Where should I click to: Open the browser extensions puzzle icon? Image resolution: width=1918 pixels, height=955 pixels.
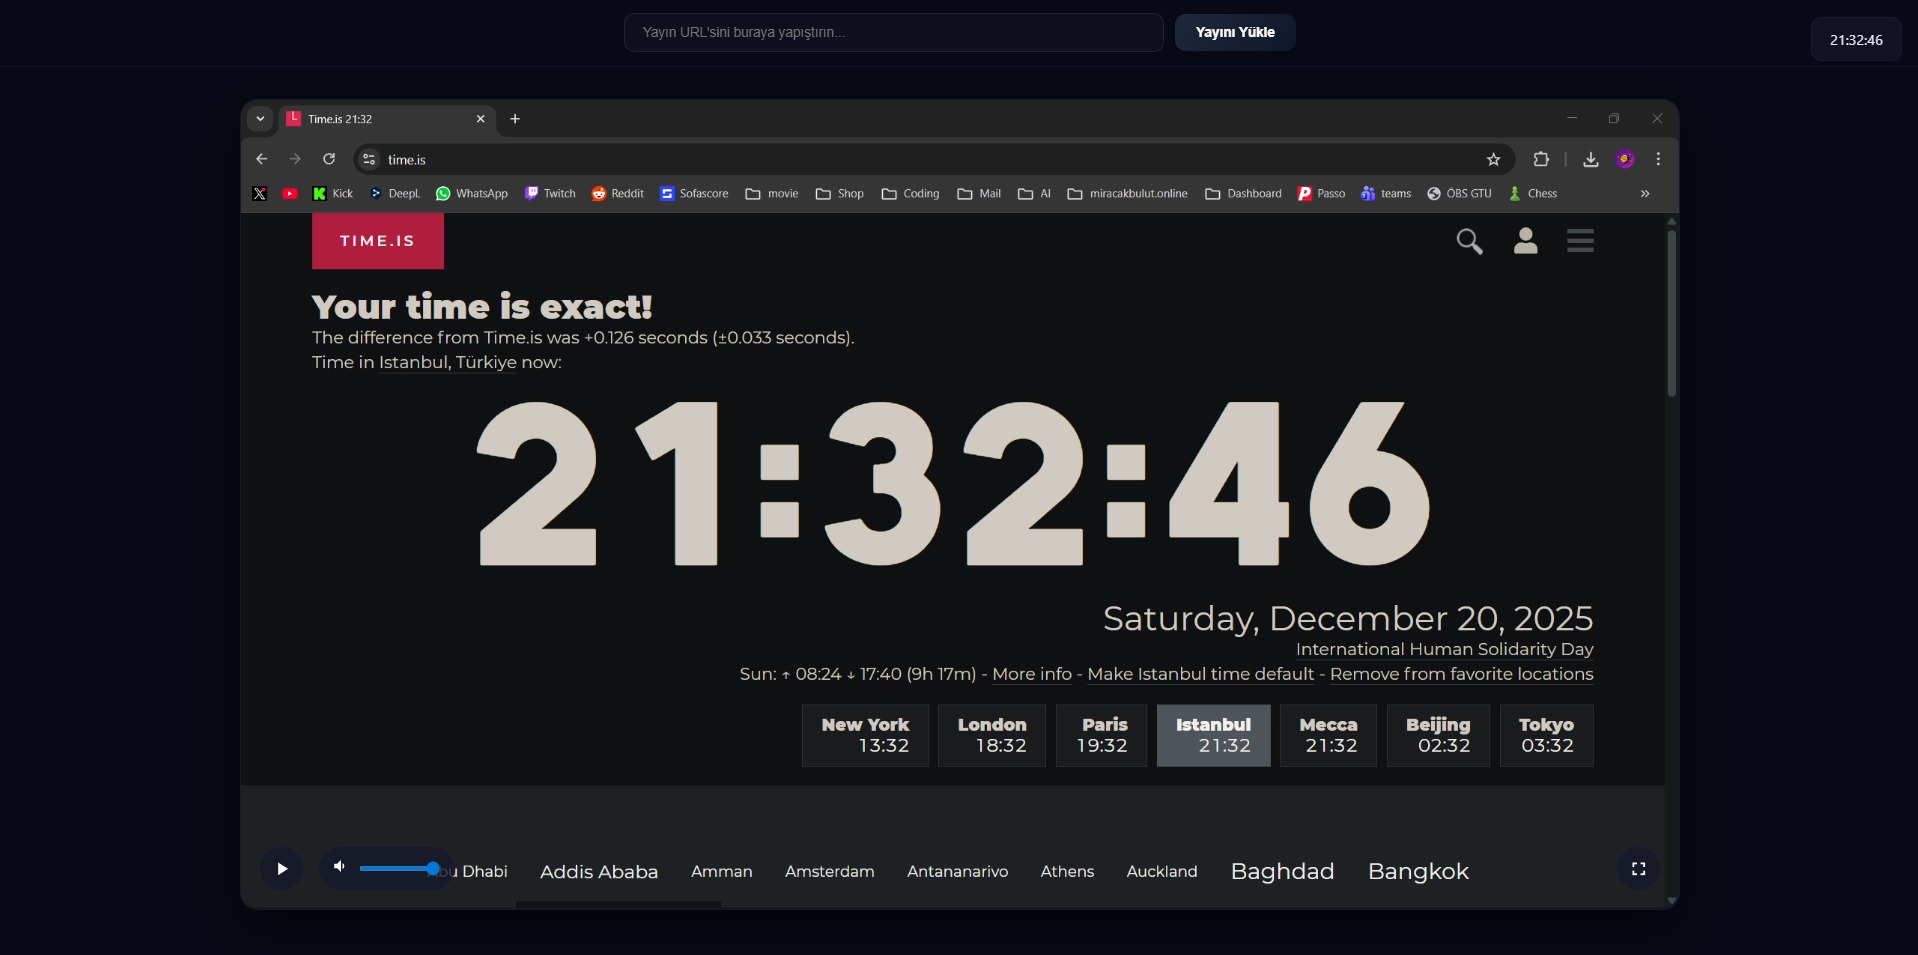(x=1541, y=159)
